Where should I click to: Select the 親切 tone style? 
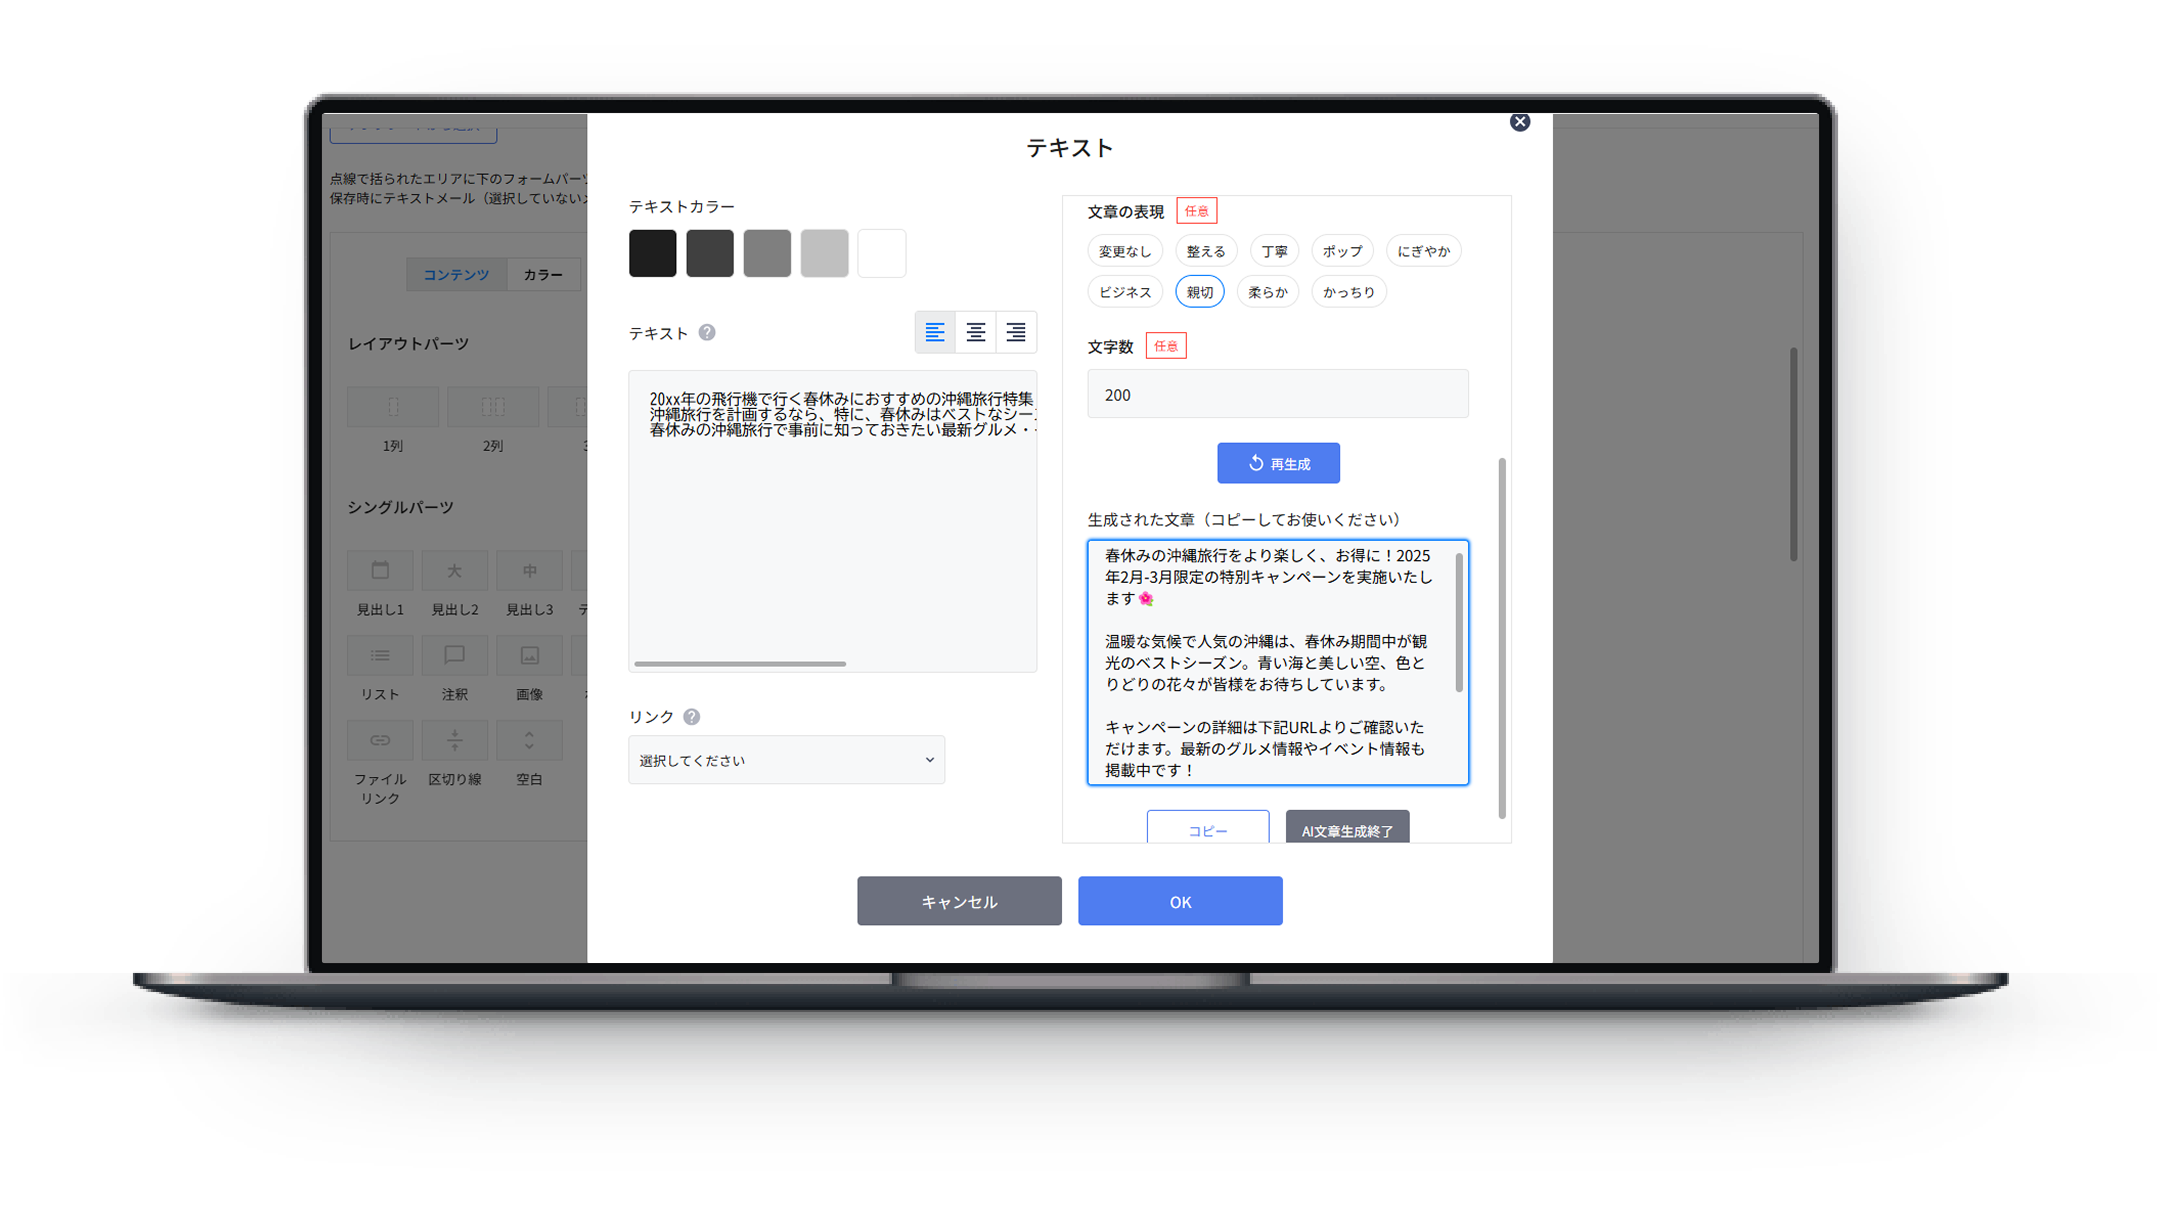coord(1200,291)
